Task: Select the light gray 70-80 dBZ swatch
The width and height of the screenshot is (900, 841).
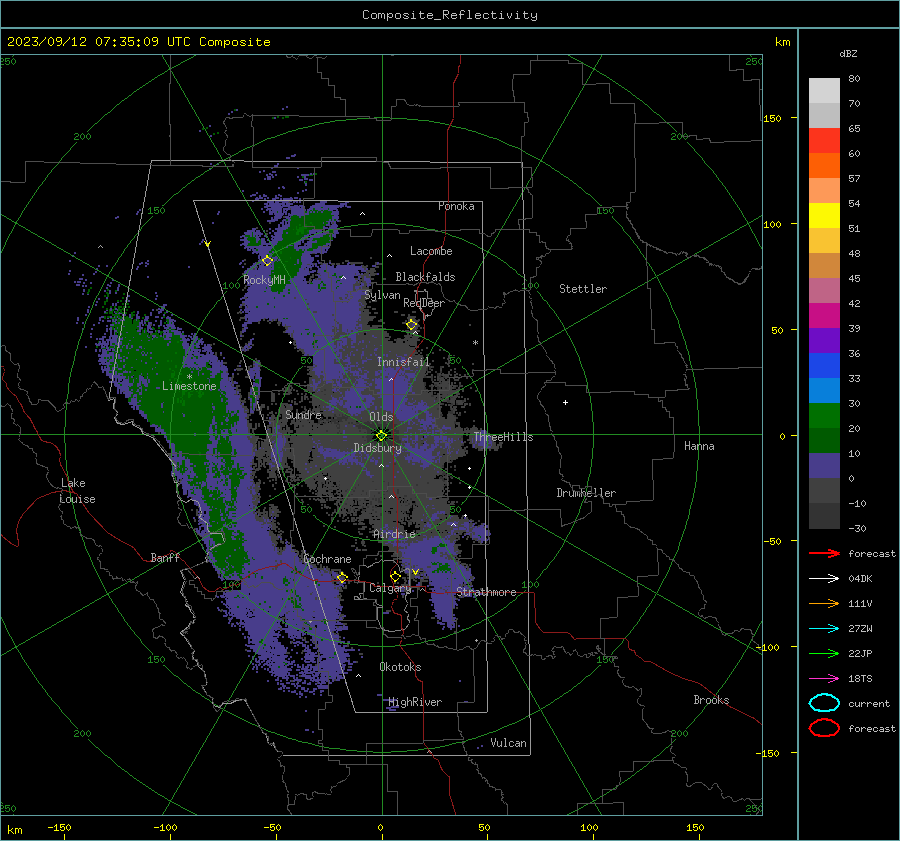Action: point(824,91)
